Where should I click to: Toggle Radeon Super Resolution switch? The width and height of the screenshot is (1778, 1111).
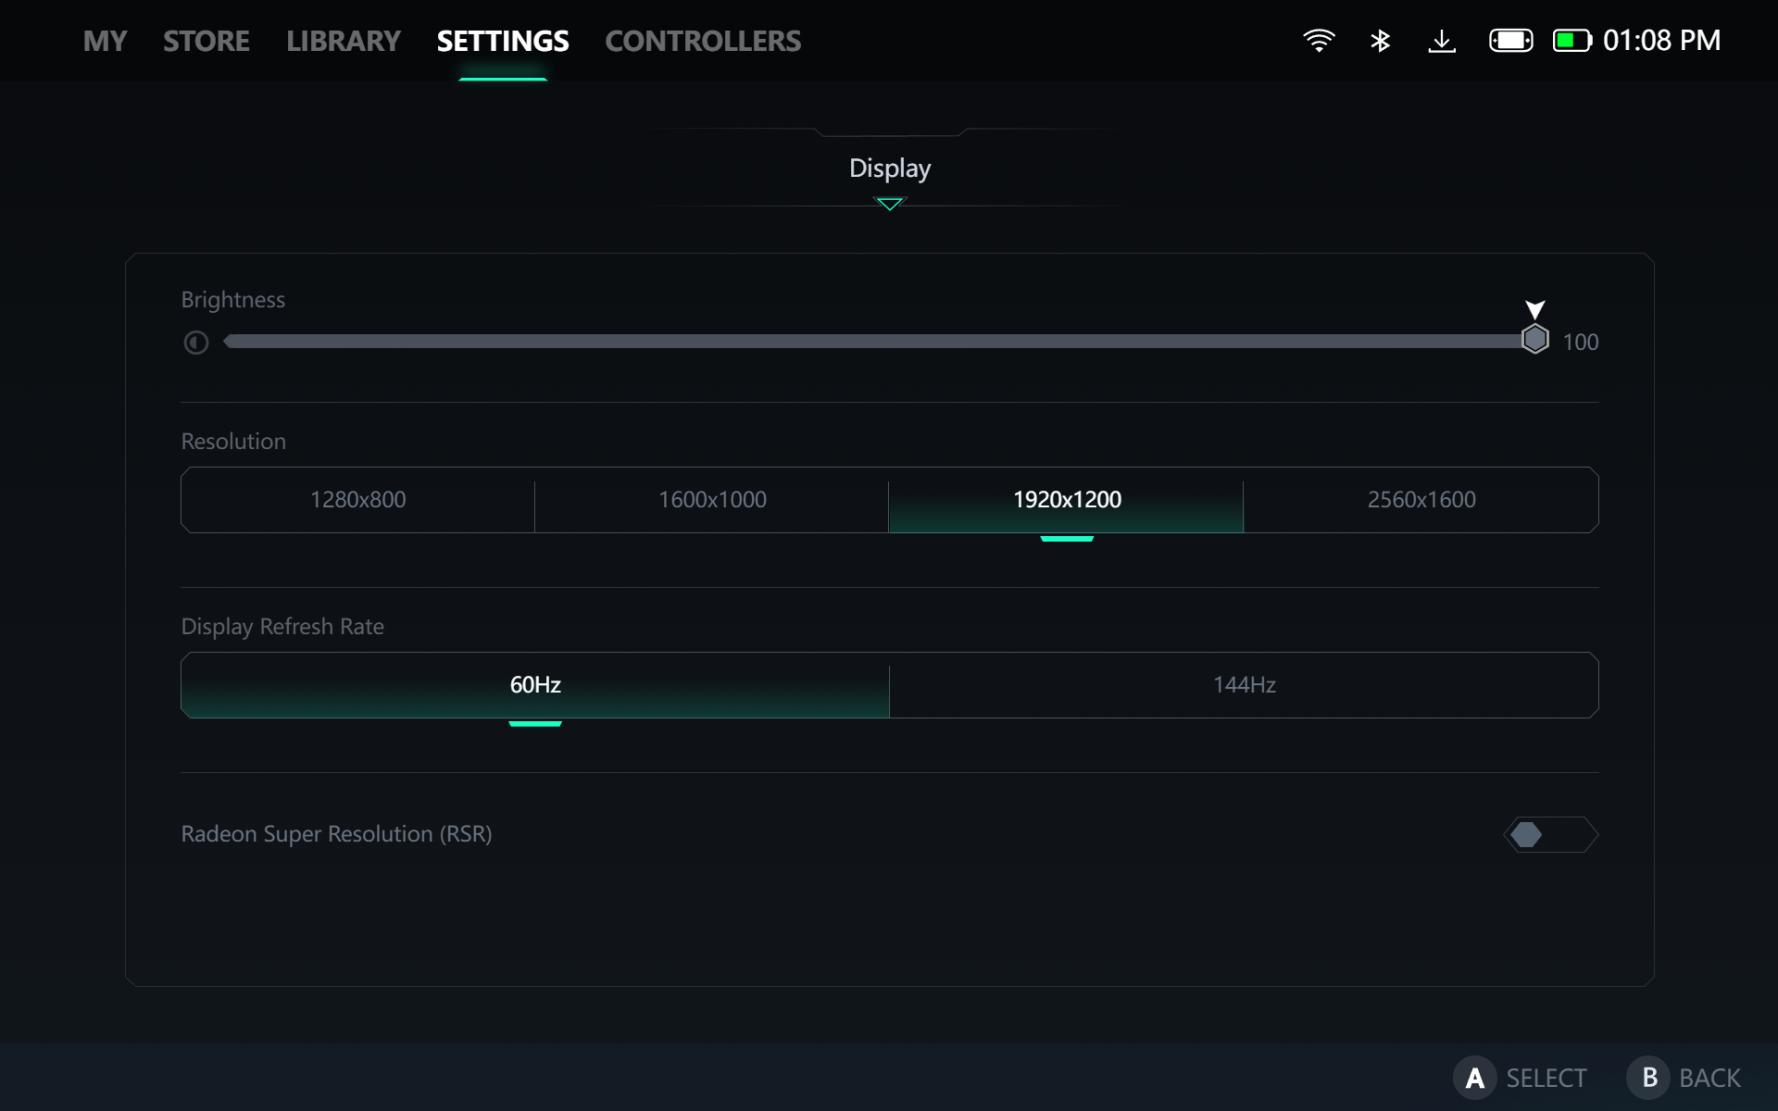point(1550,834)
